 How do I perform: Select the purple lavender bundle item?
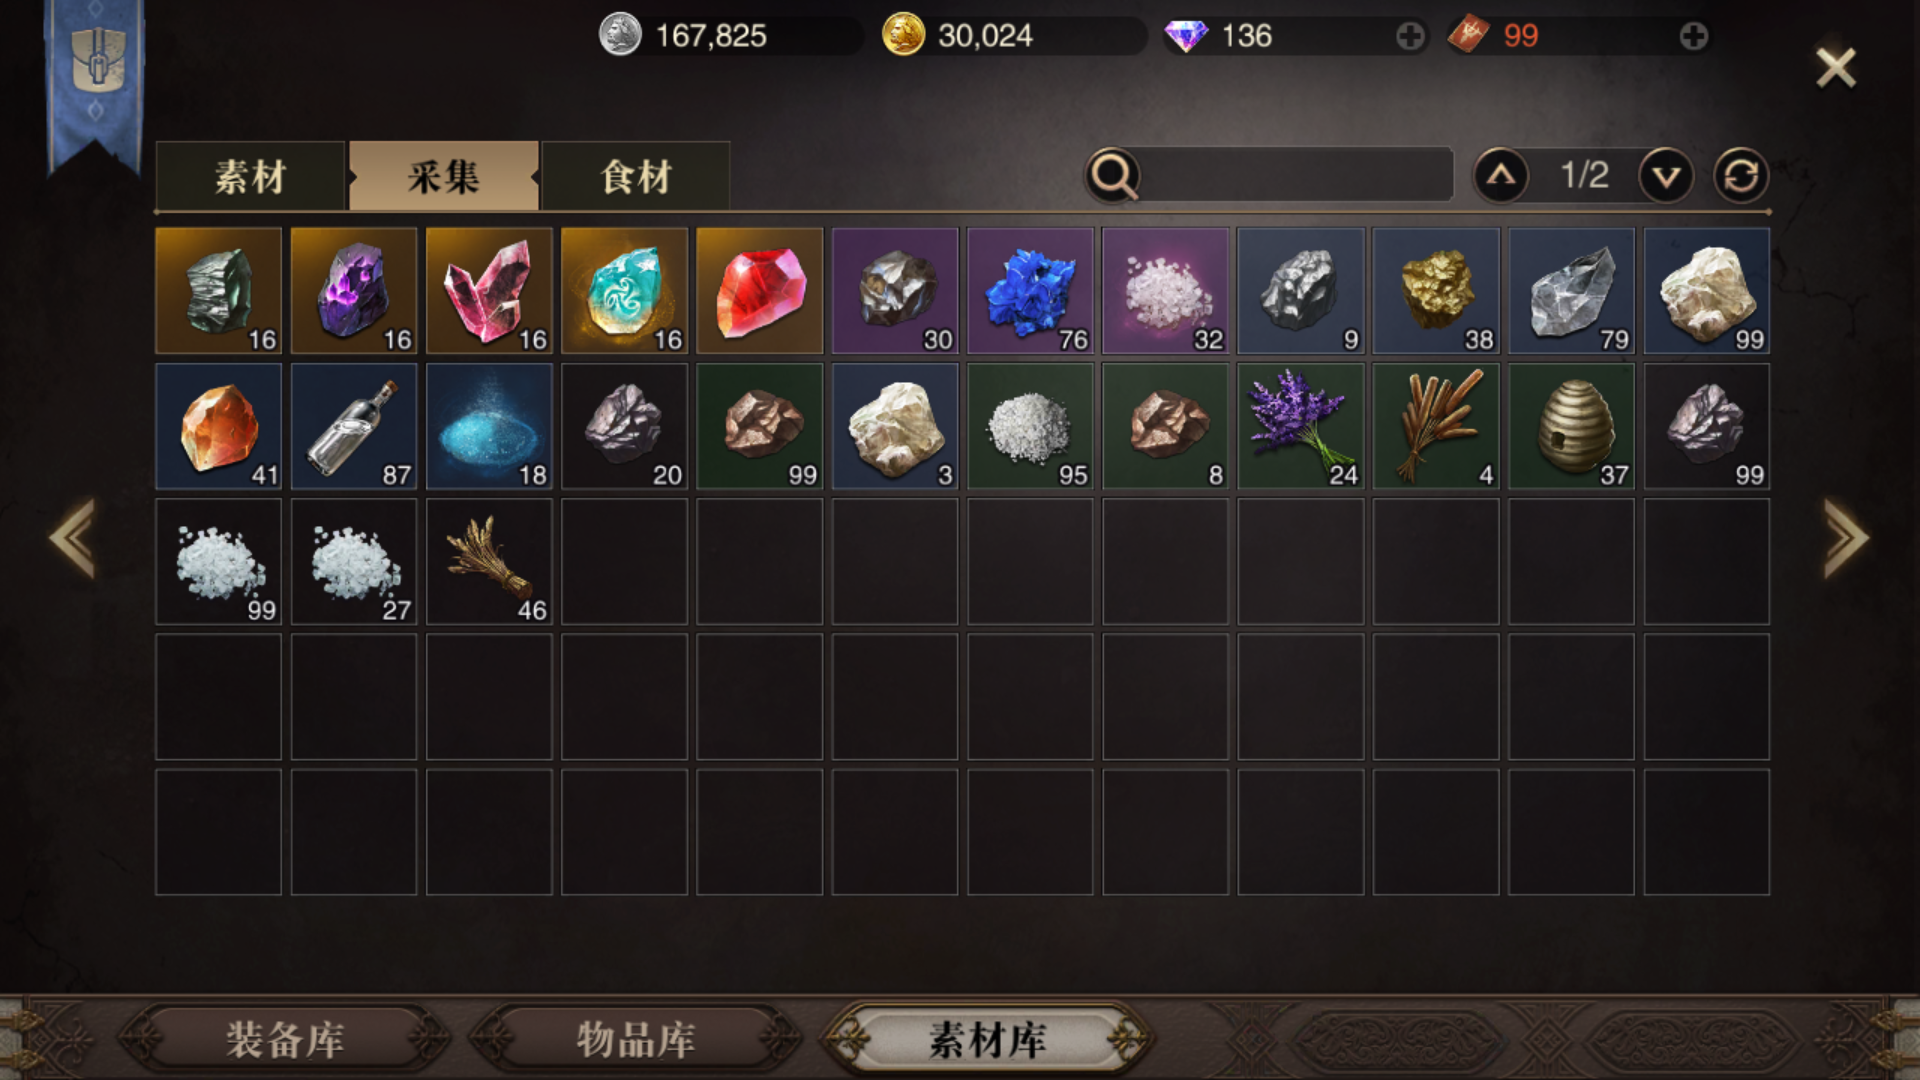(x=1300, y=427)
